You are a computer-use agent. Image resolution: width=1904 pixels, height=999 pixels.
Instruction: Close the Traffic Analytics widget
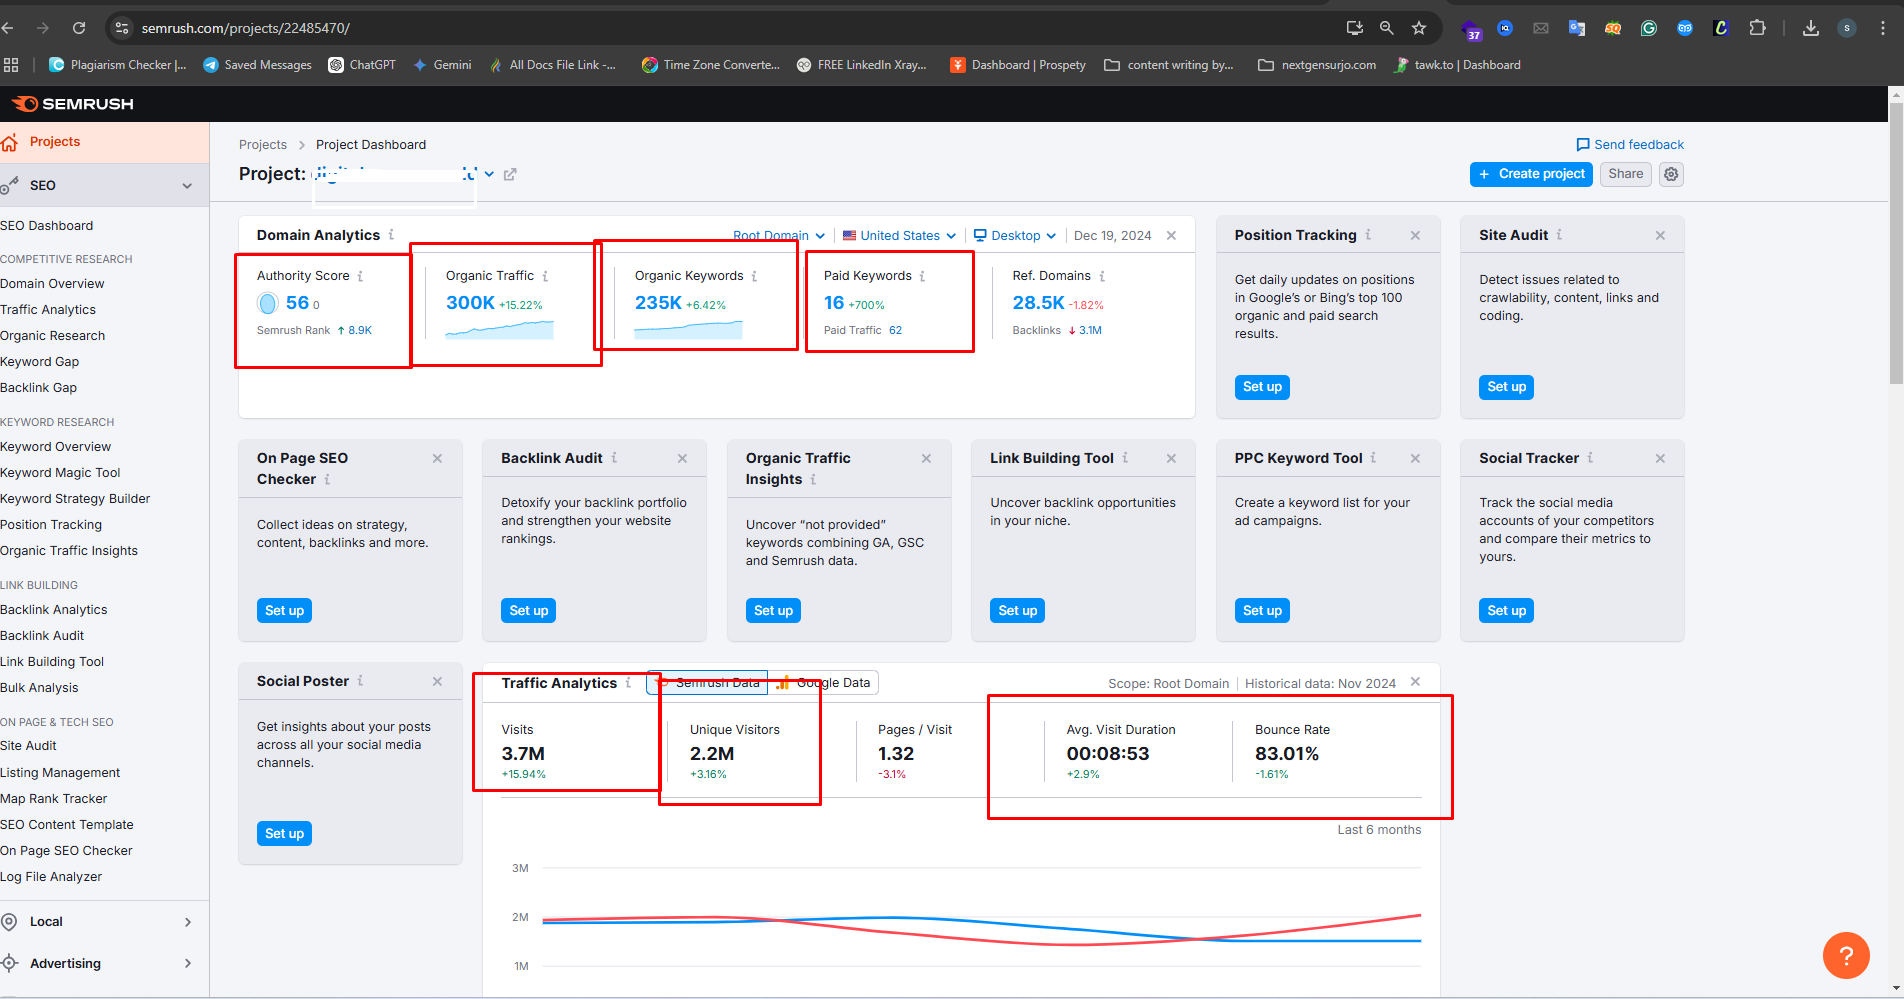tap(1415, 682)
